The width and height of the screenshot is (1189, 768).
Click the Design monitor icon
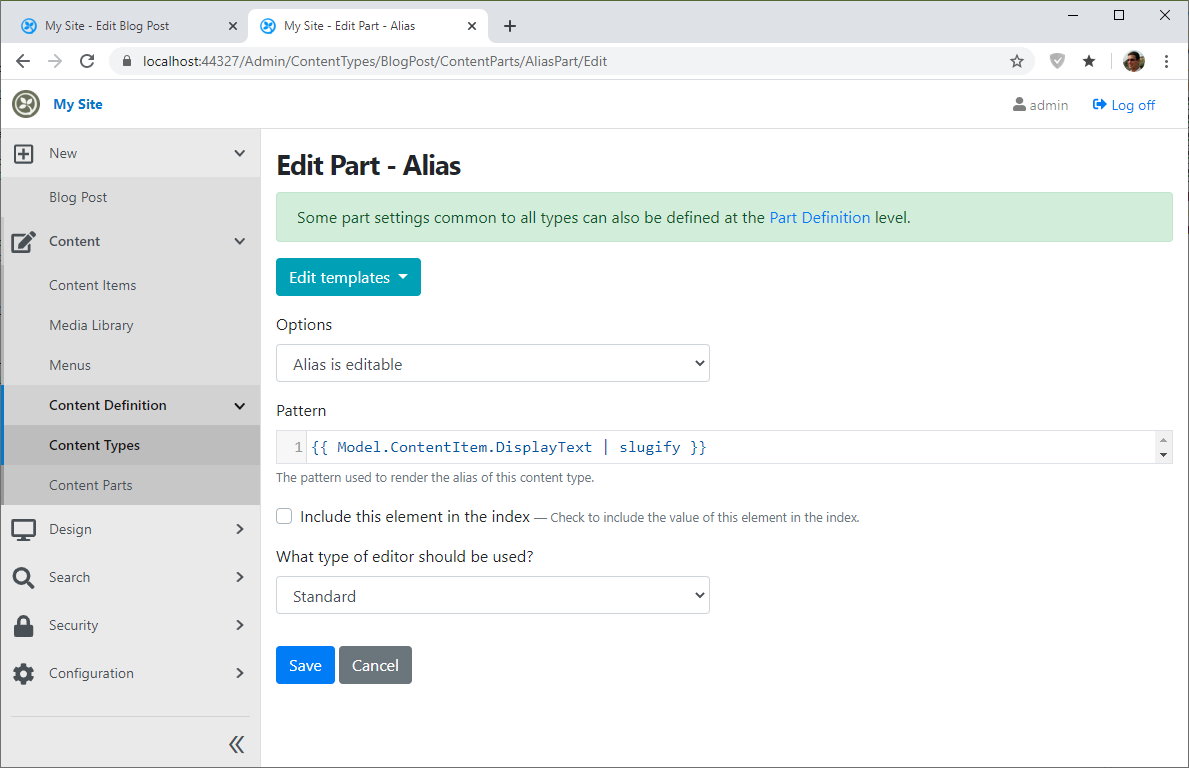(24, 530)
